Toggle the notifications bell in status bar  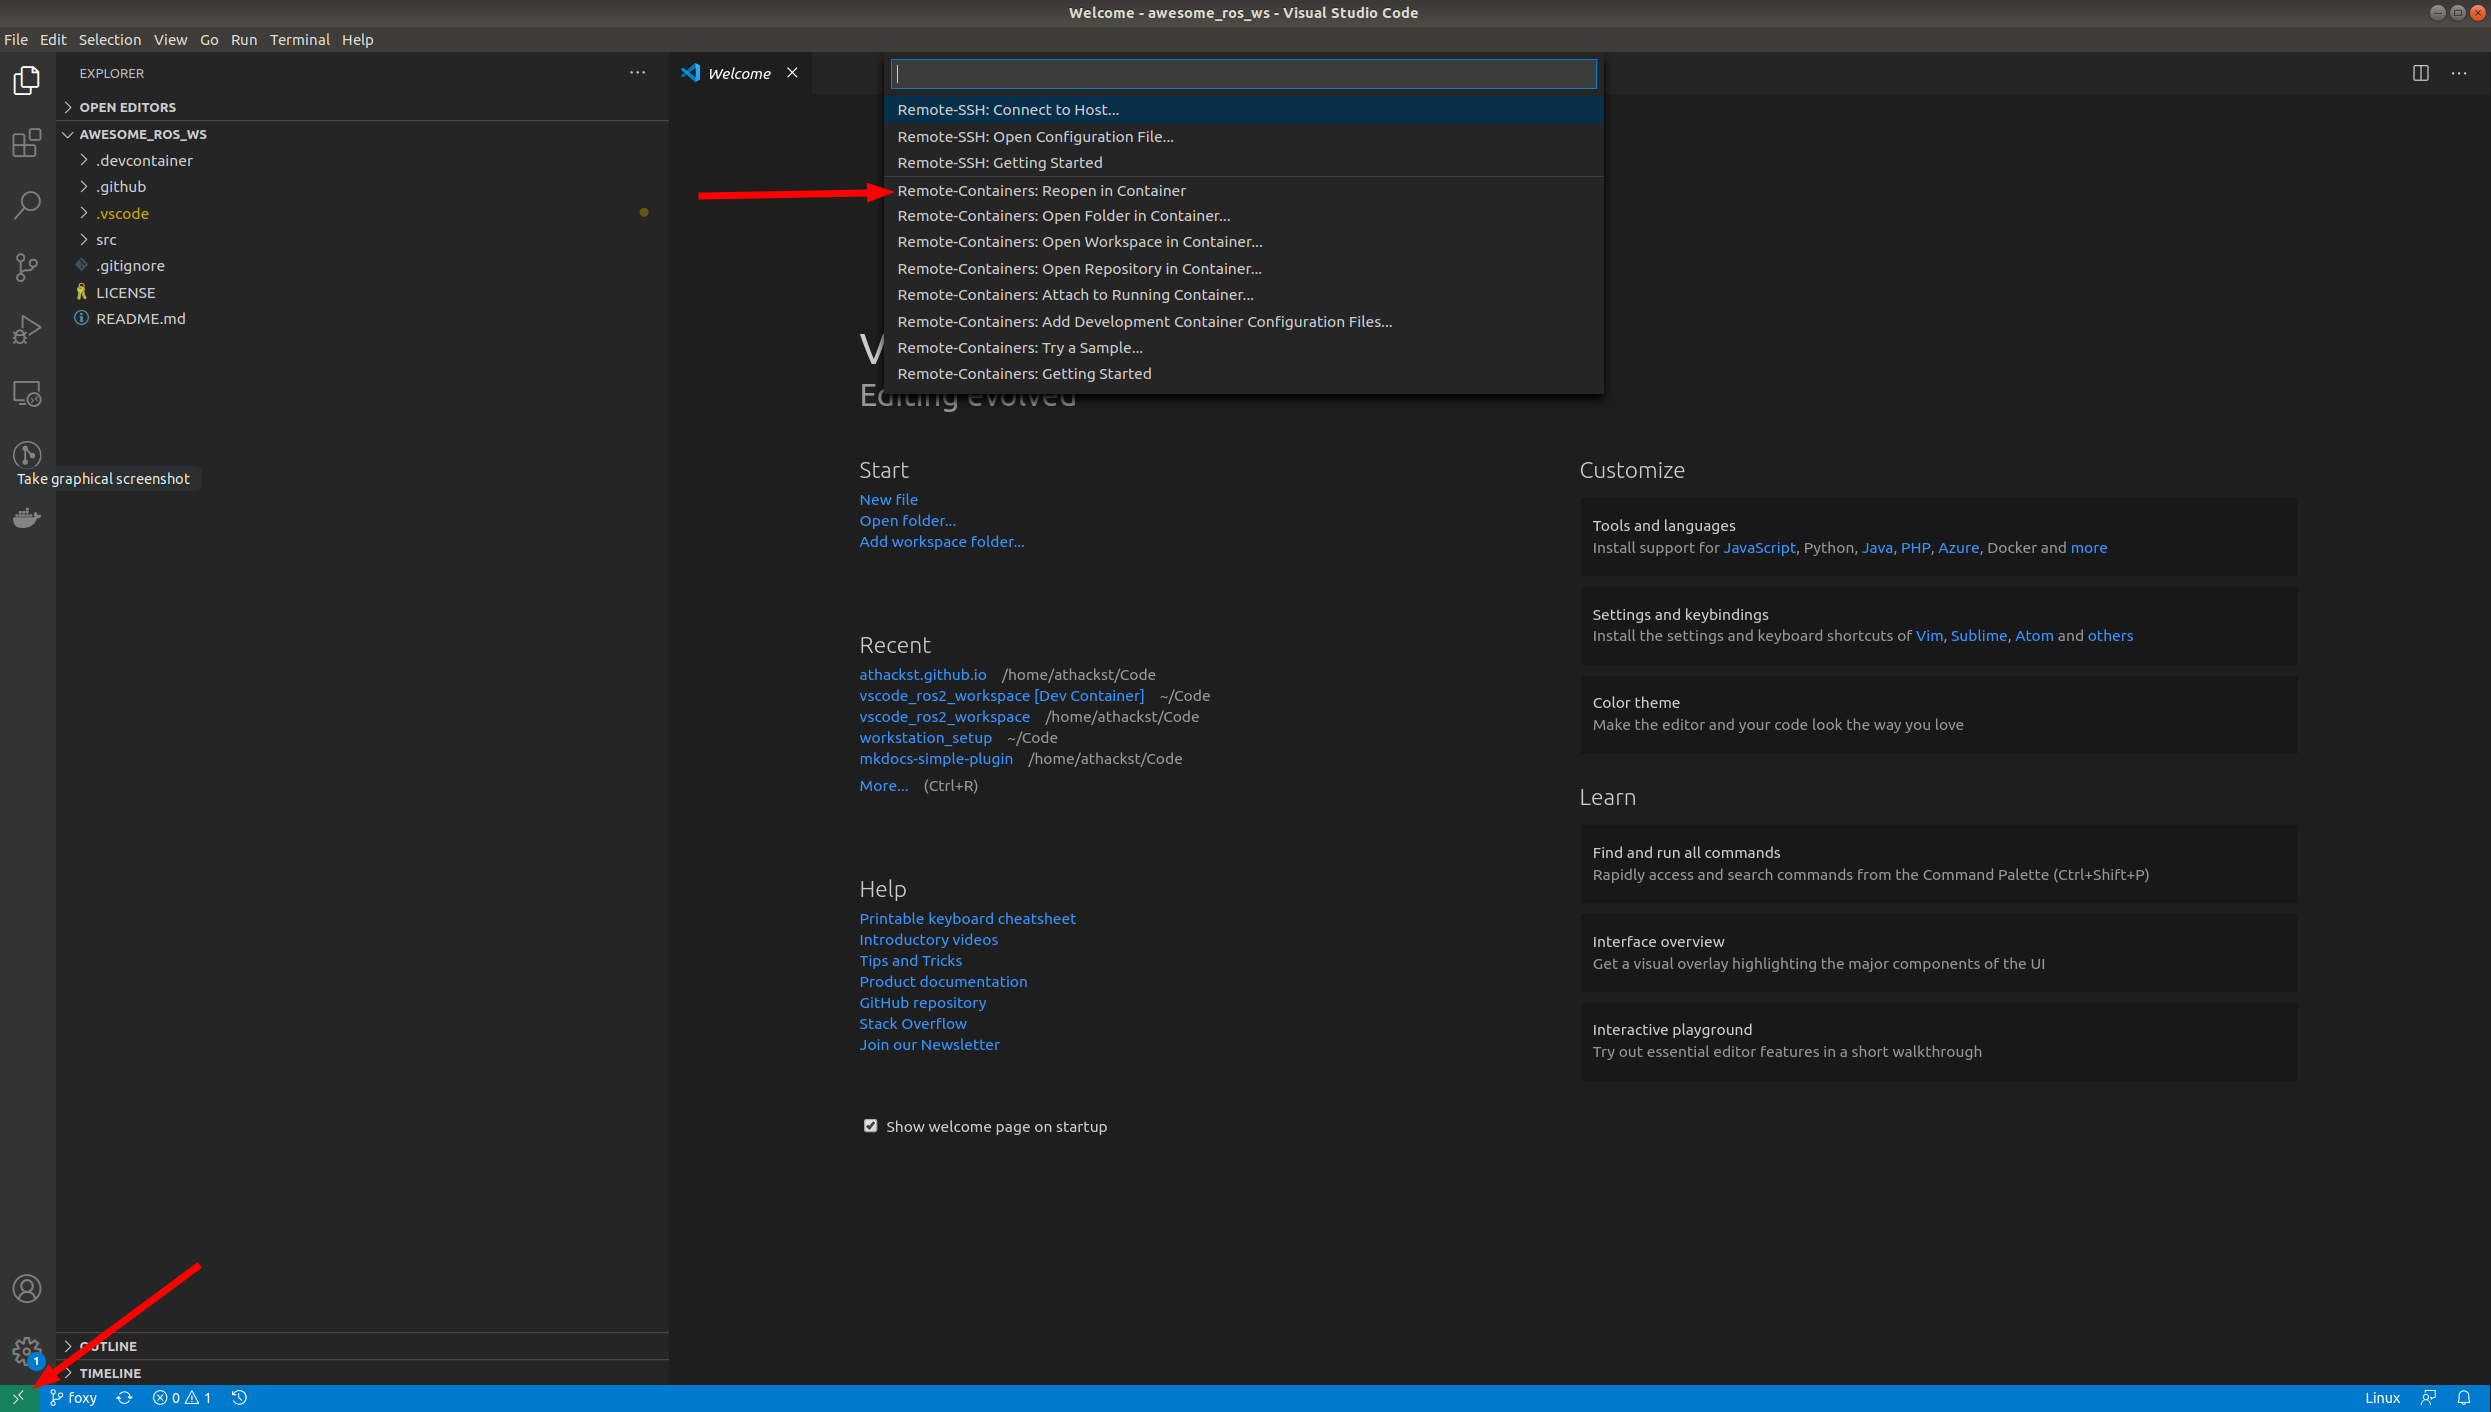click(x=2462, y=1397)
